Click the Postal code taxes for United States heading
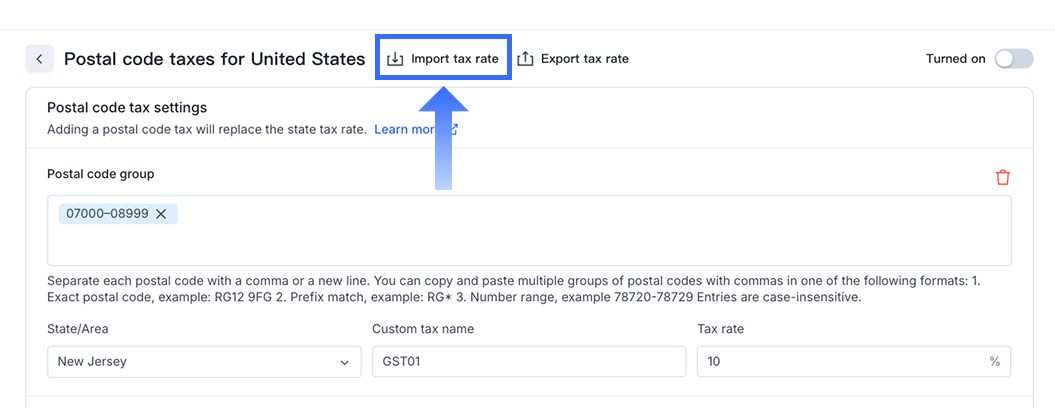The image size is (1055, 408). pyautogui.click(x=215, y=59)
